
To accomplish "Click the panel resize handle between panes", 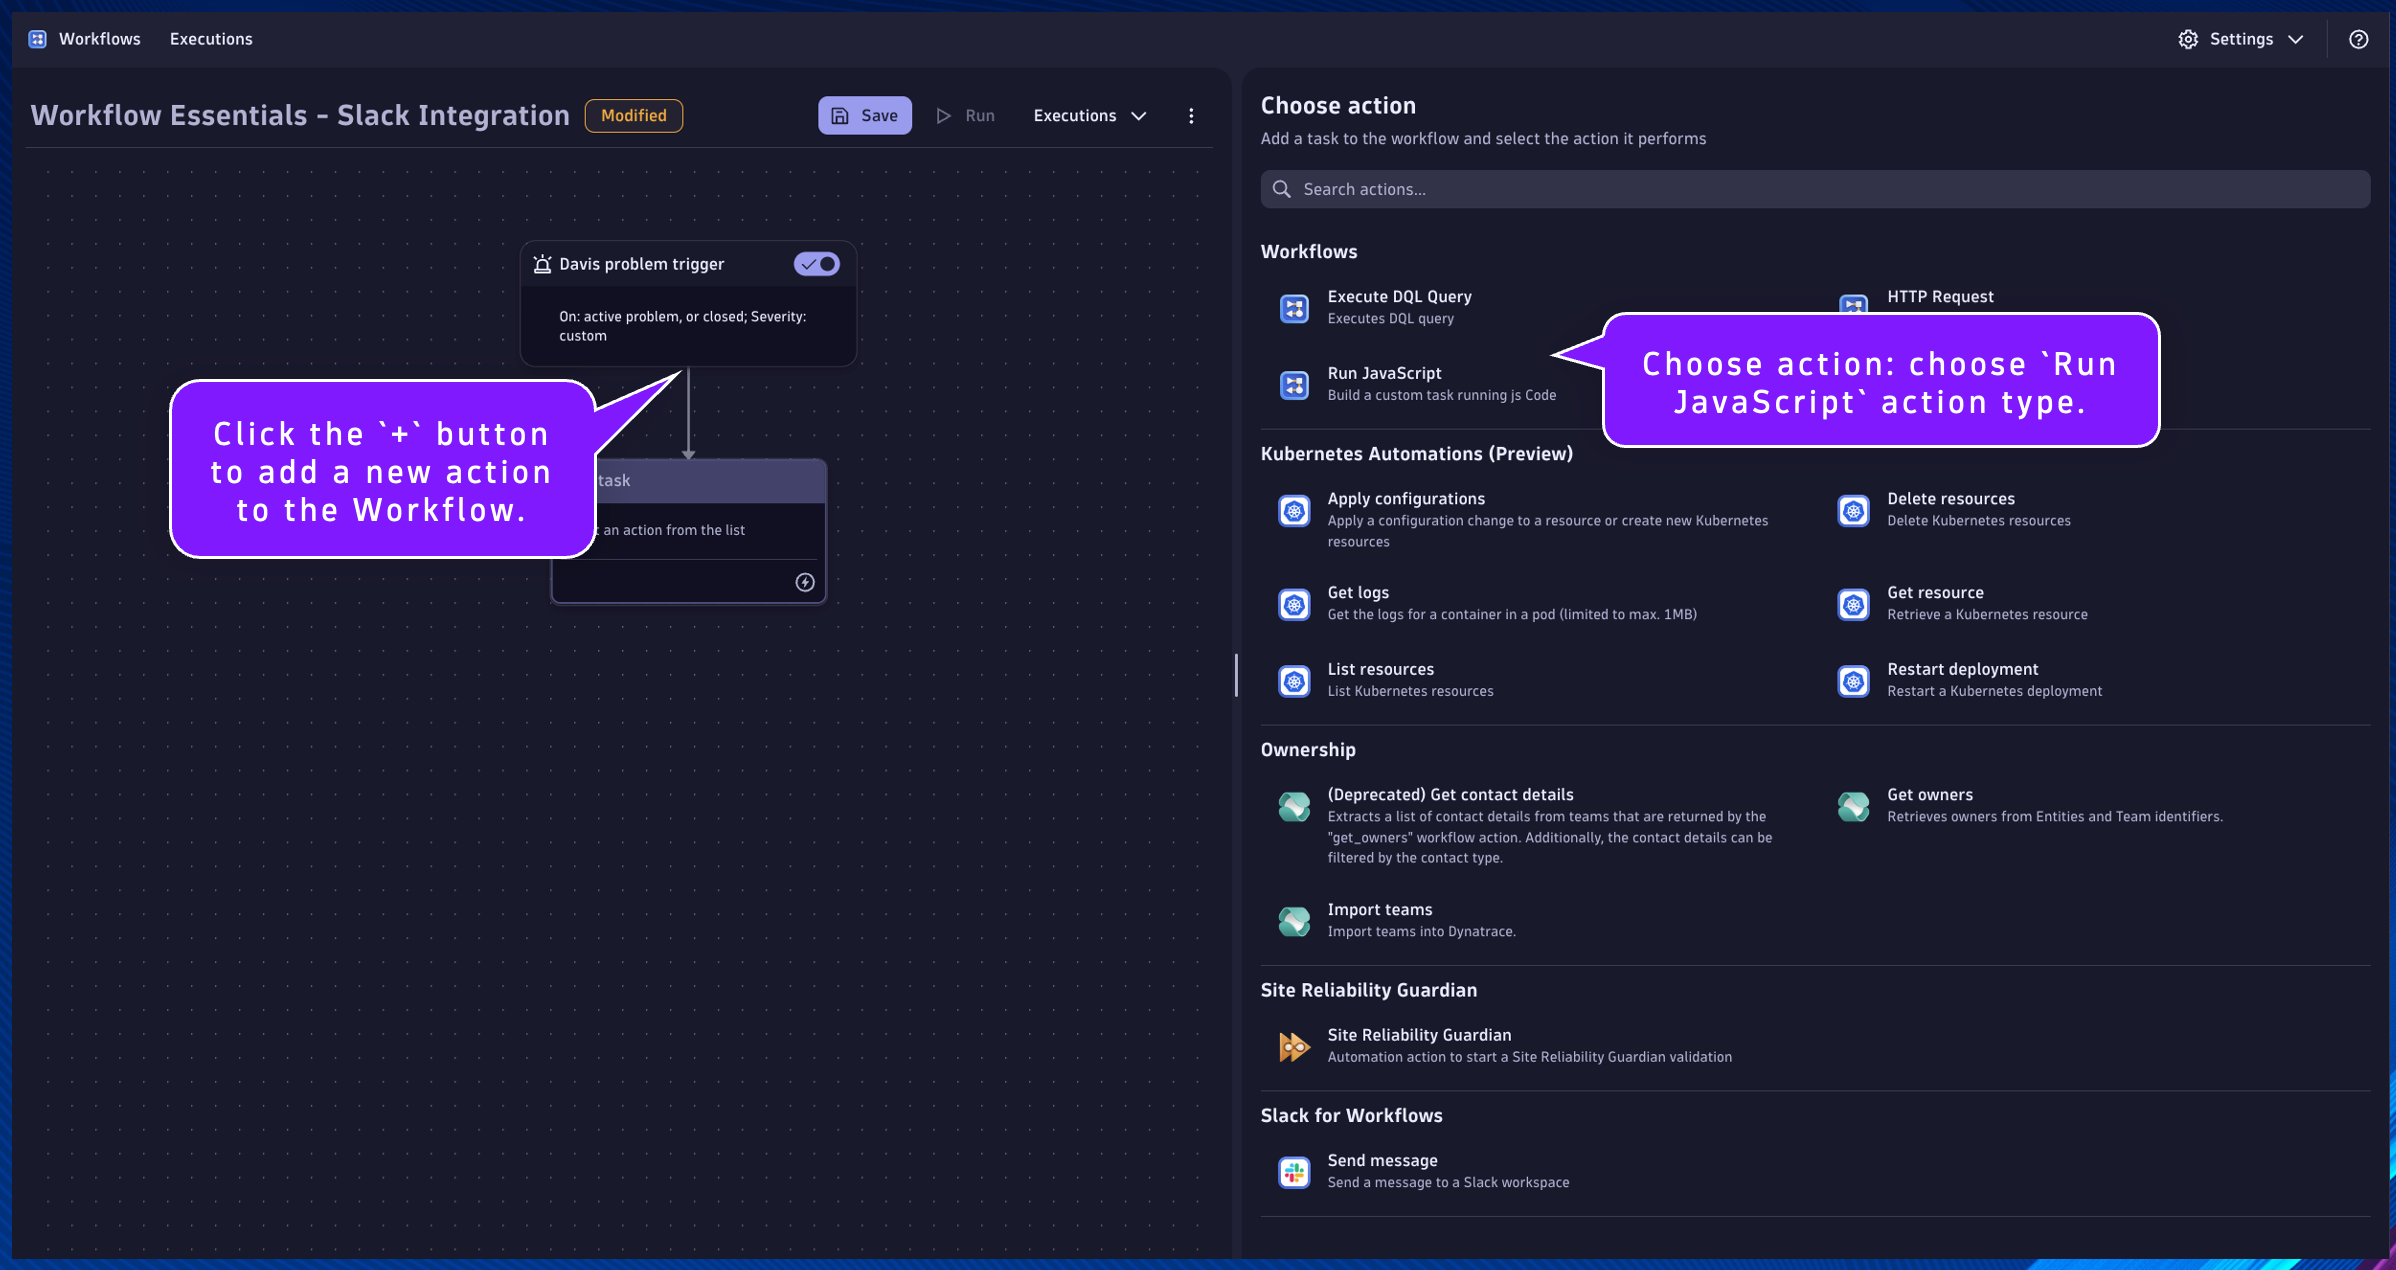I will (1236, 675).
